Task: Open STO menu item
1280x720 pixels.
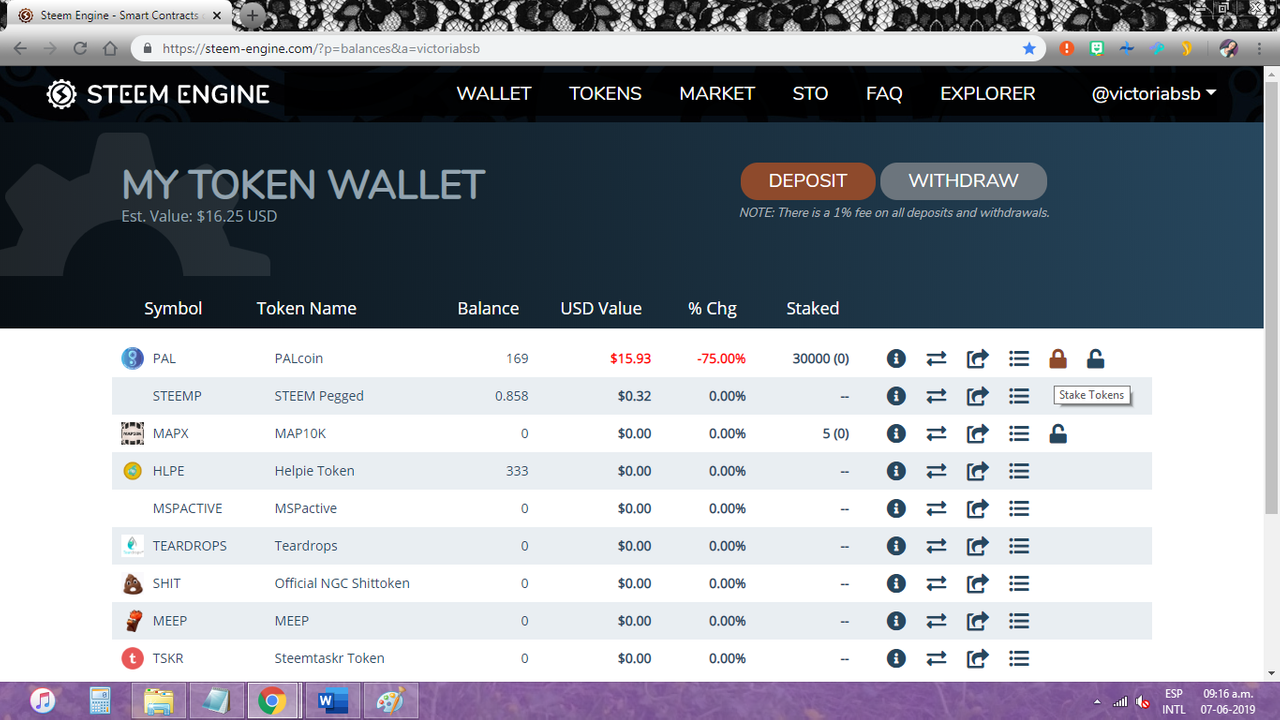Action: click(x=810, y=94)
